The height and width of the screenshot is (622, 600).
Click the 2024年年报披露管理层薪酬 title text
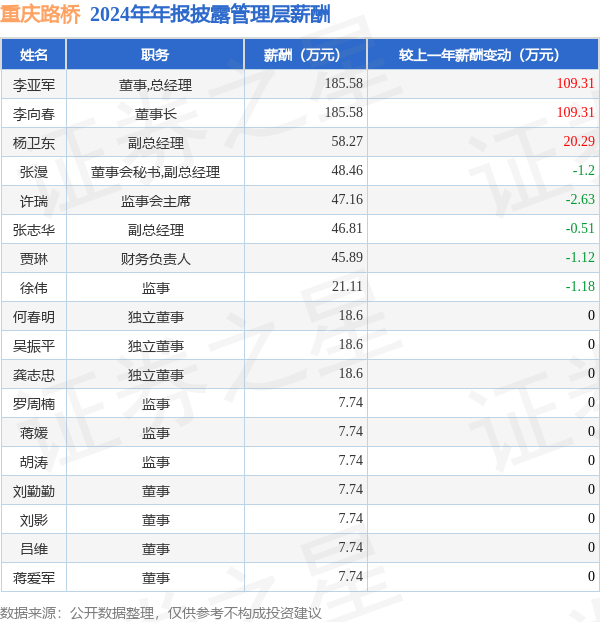click(x=210, y=14)
